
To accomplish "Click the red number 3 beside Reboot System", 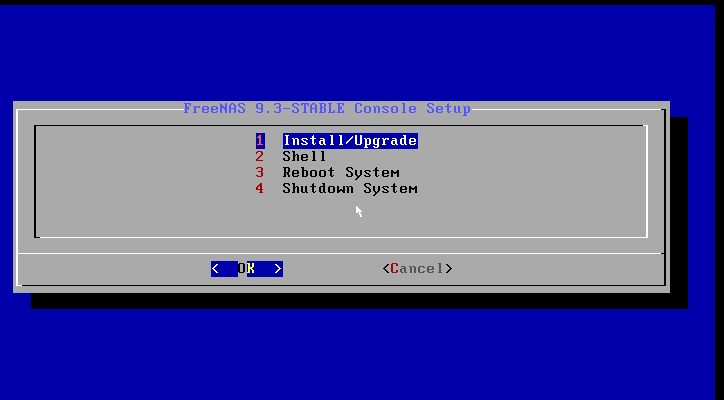I will [x=260, y=173].
